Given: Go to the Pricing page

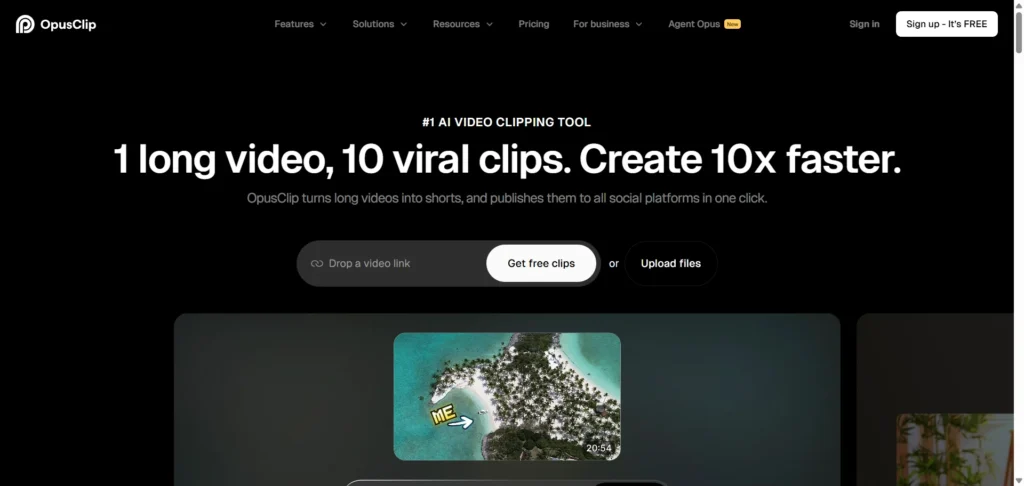Looking at the screenshot, I should pos(534,24).
